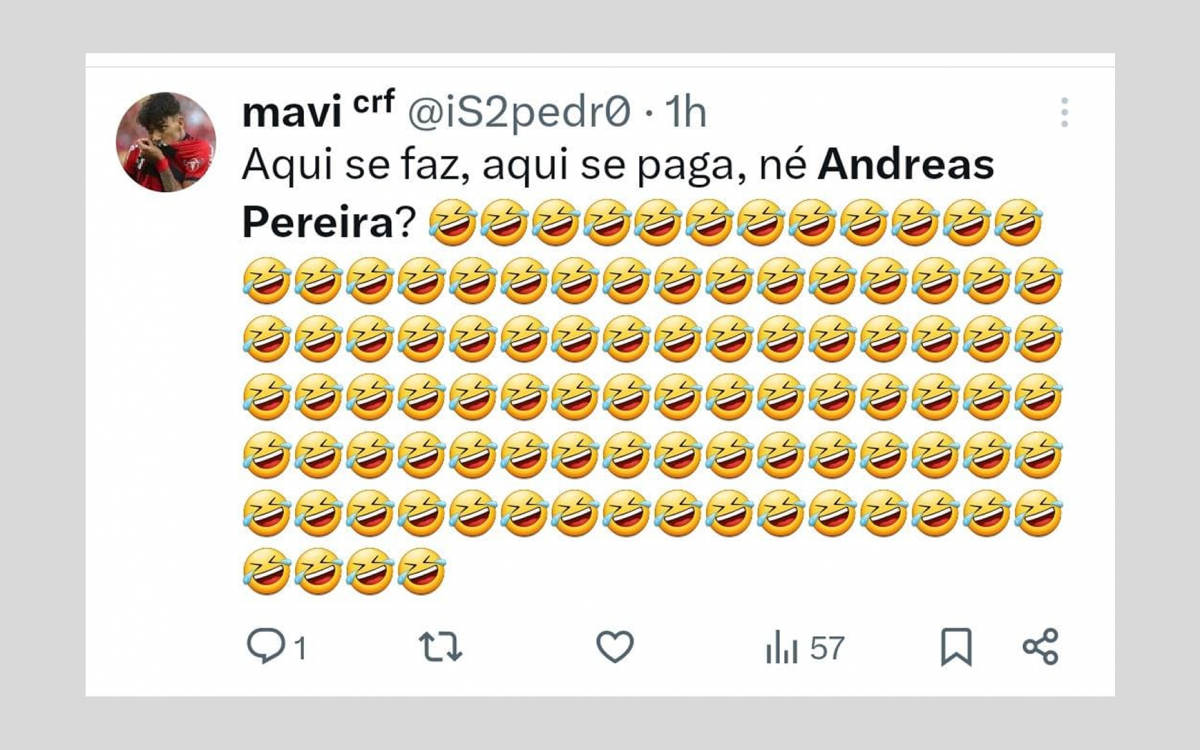Click the 57 views count
The image size is (1200, 750).
click(826, 647)
